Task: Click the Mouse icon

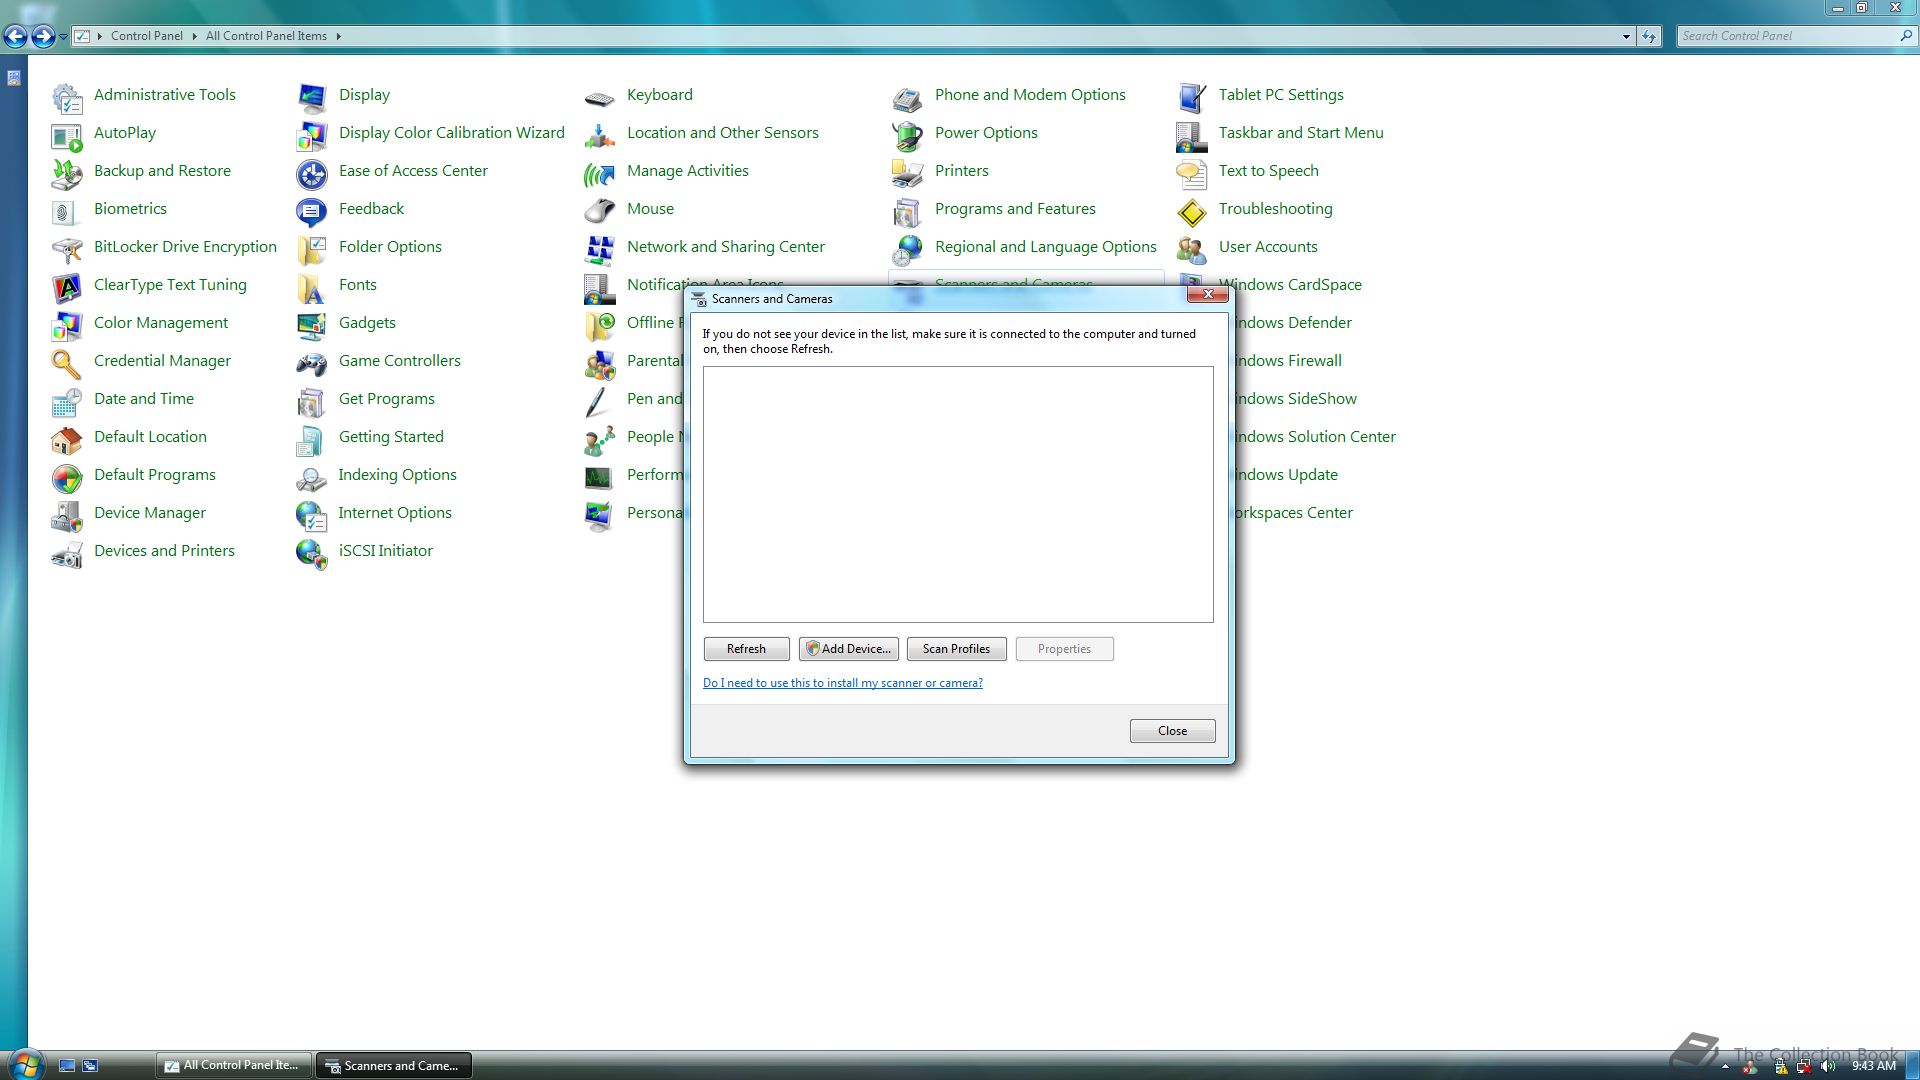Action: click(x=600, y=211)
